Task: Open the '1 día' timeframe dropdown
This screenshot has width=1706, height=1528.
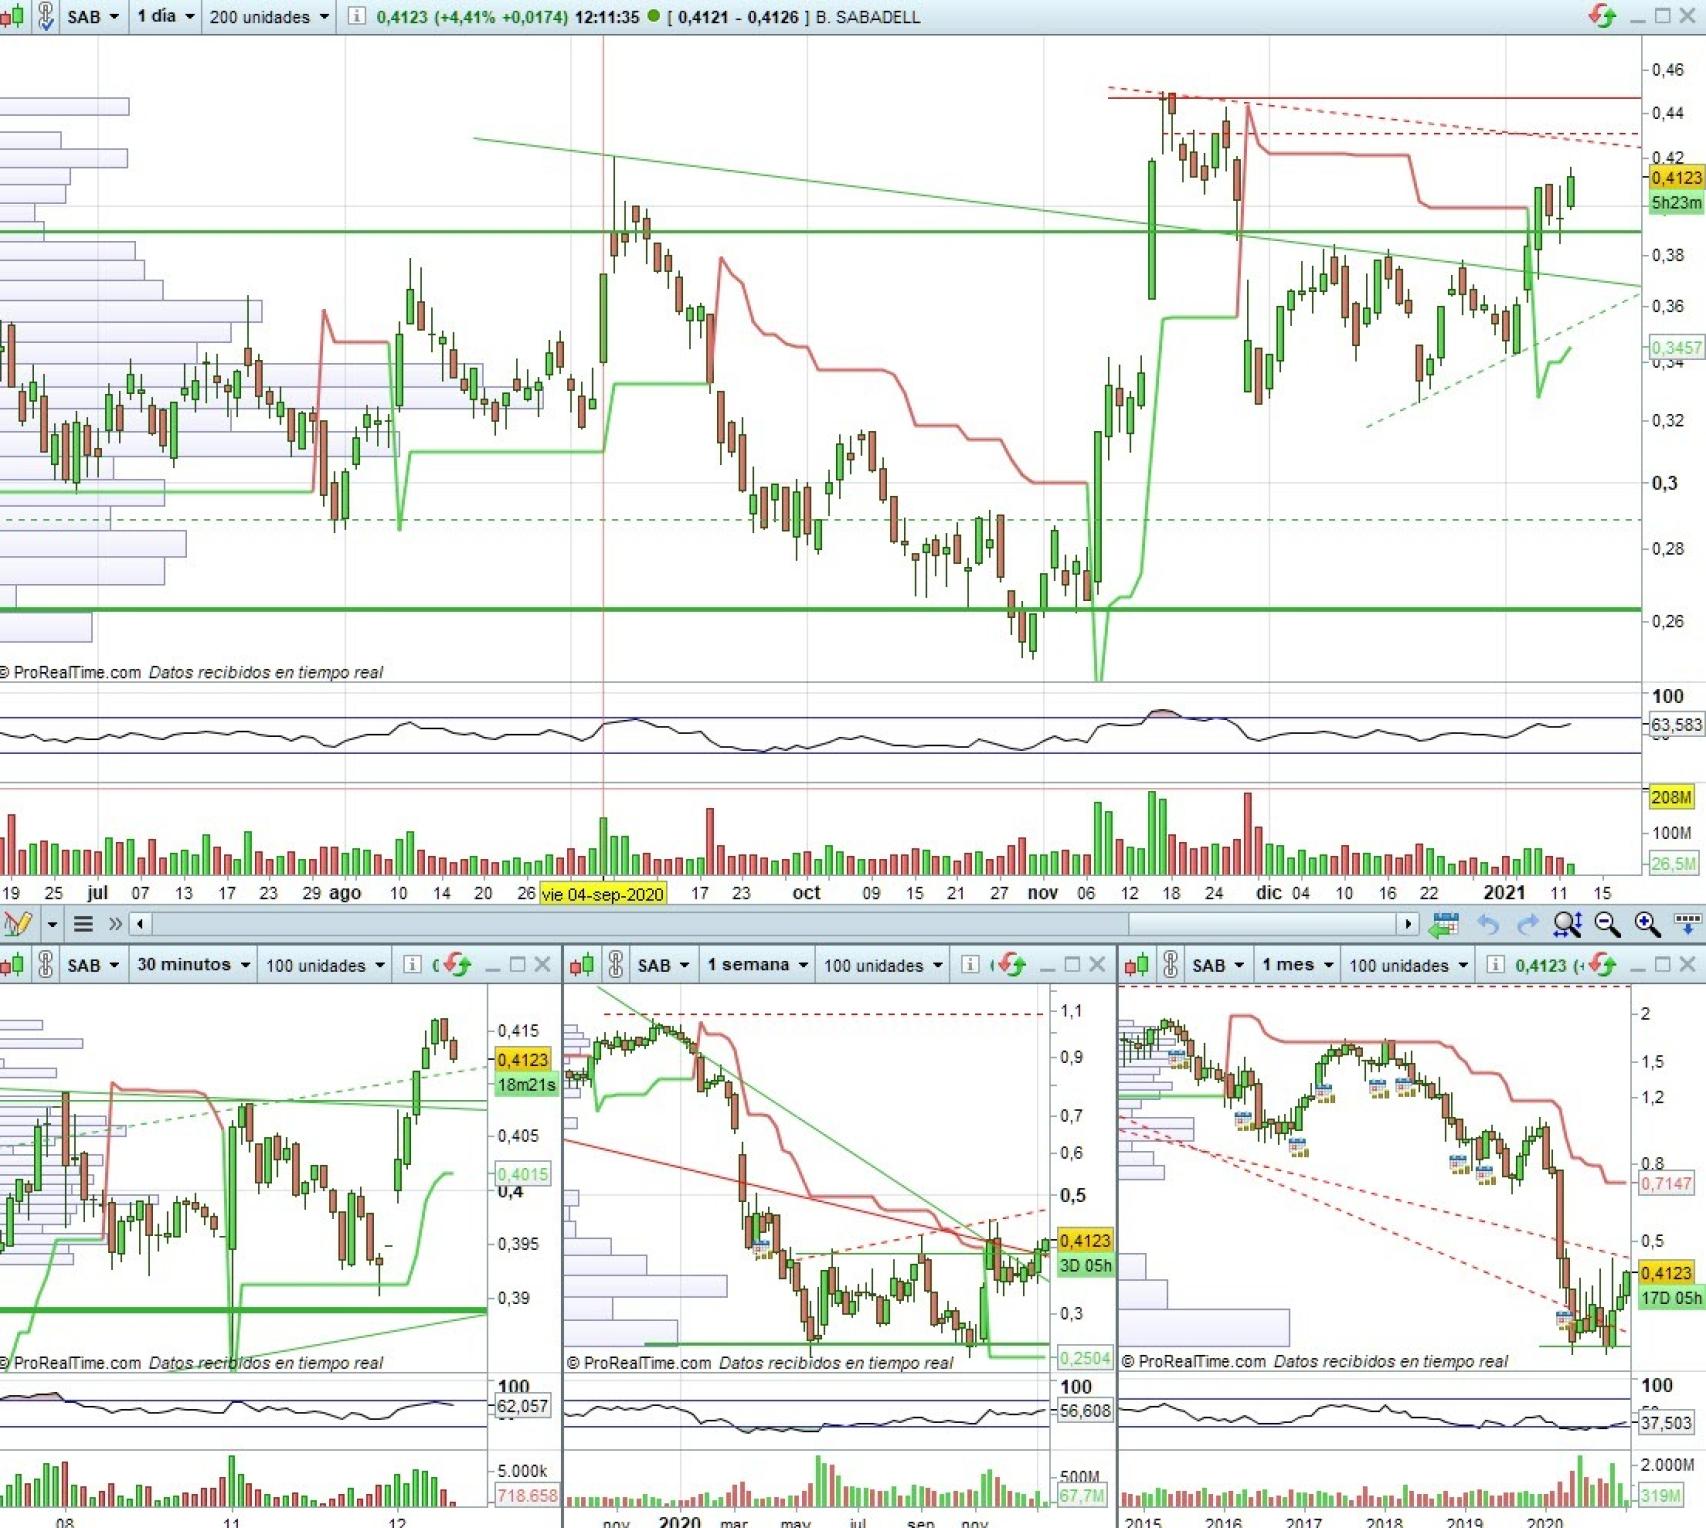Action: click(x=165, y=17)
